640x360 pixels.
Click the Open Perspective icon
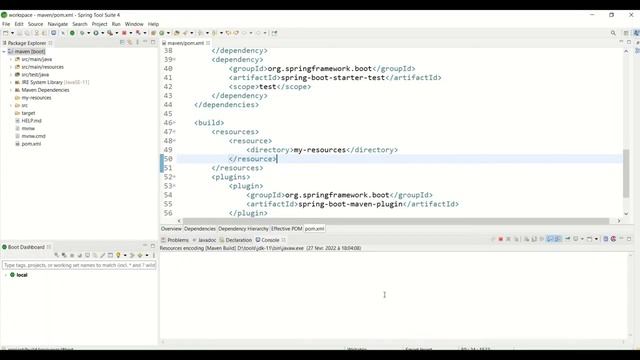(x=626, y=33)
